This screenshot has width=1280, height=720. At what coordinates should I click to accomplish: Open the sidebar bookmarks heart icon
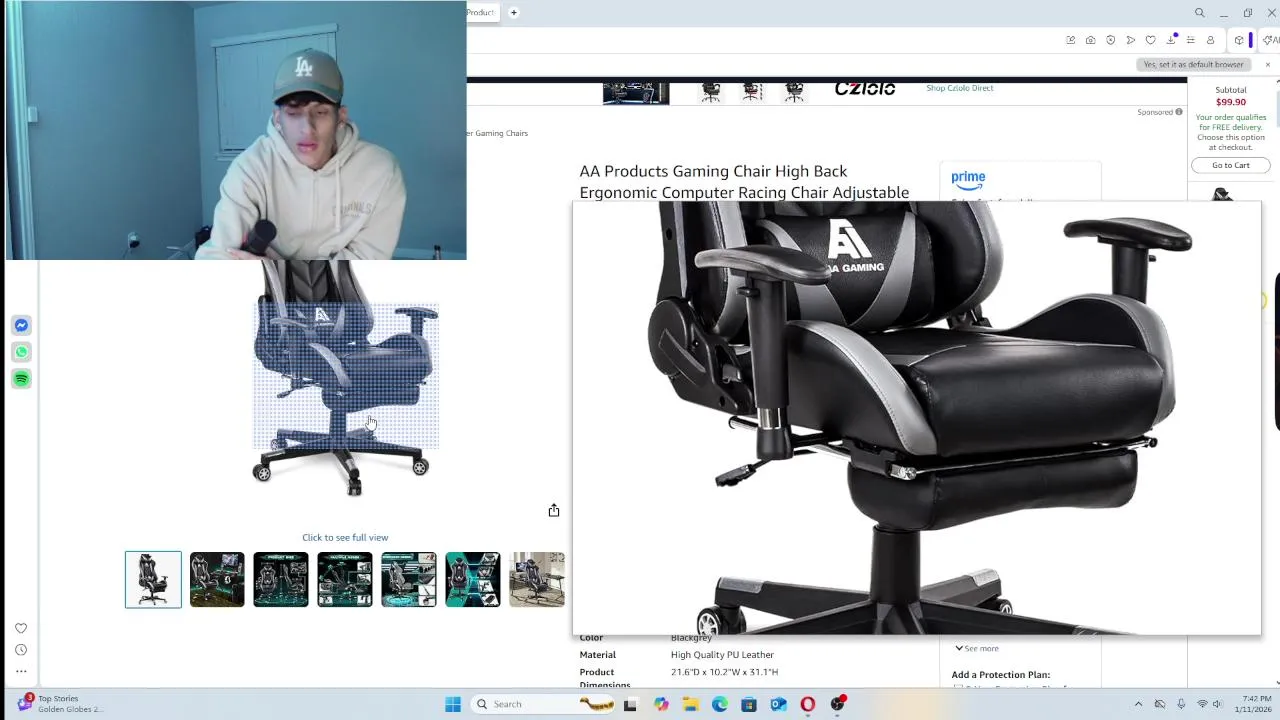21,628
